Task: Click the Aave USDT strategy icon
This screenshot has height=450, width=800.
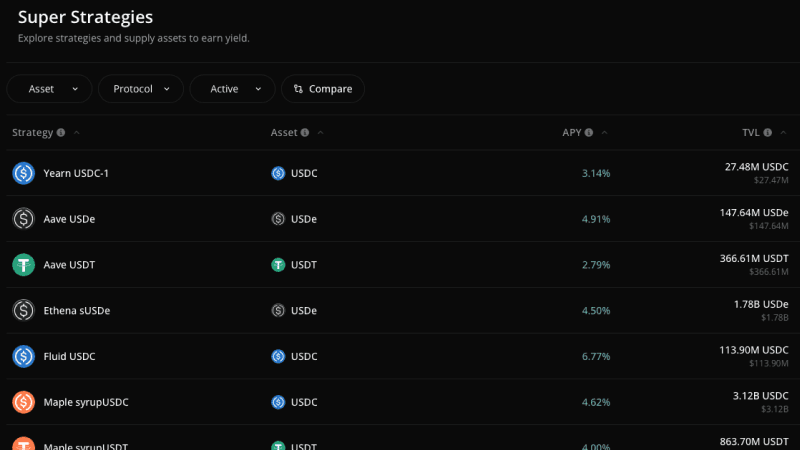Action: [23, 265]
